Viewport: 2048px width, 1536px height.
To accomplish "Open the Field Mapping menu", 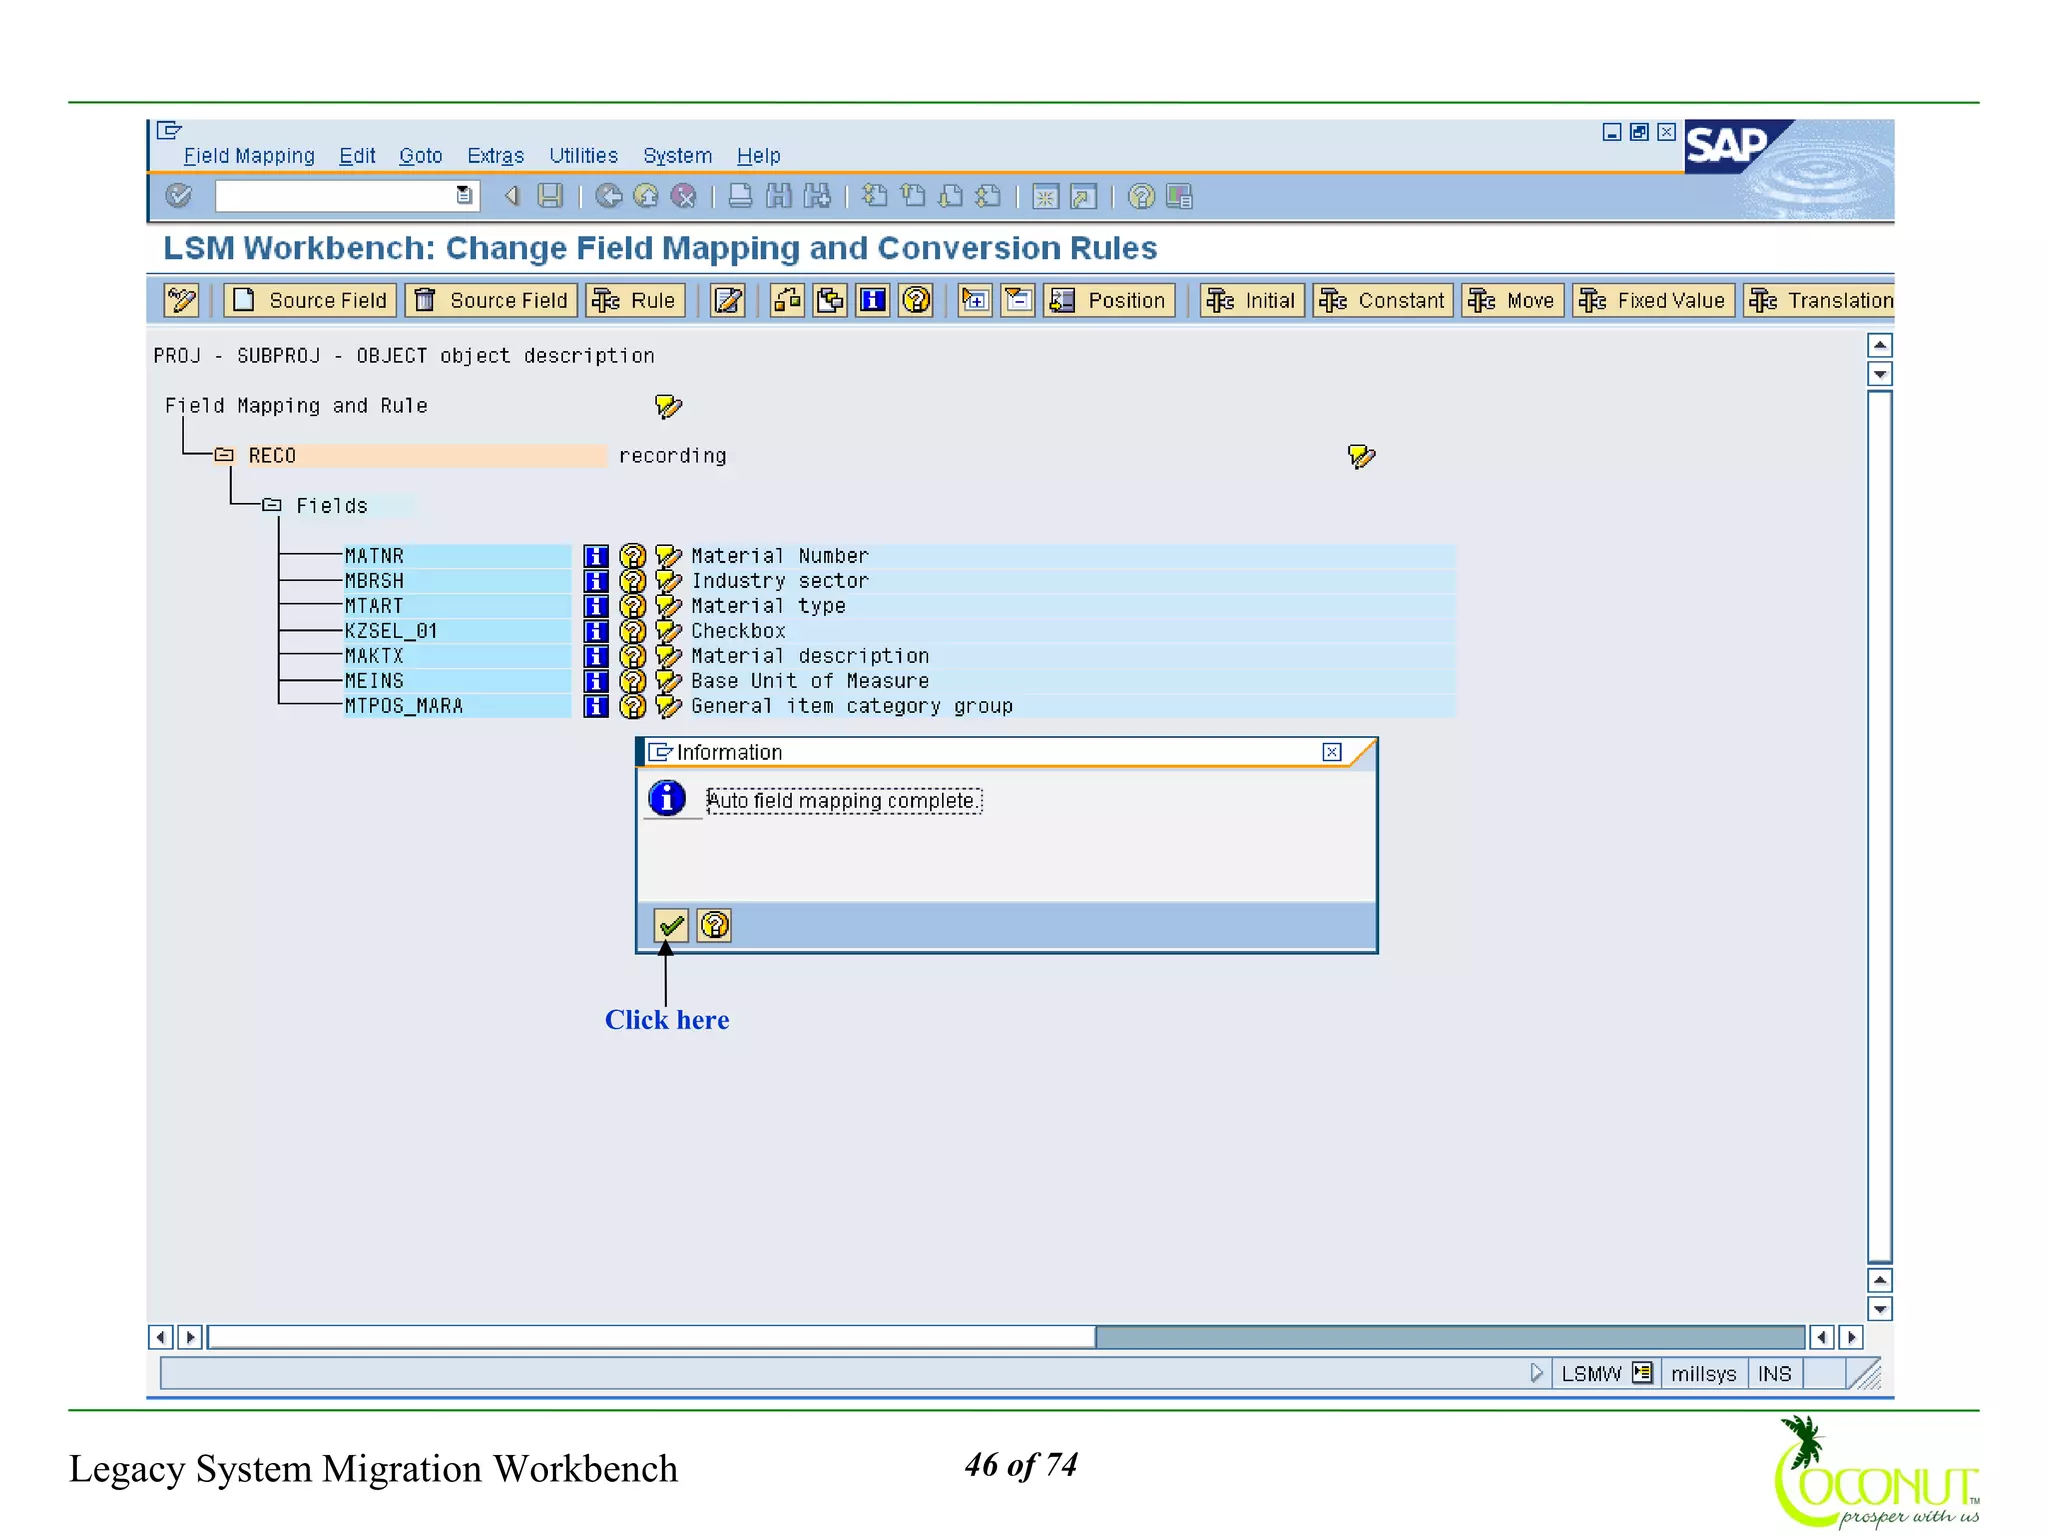I will pos(249,156).
